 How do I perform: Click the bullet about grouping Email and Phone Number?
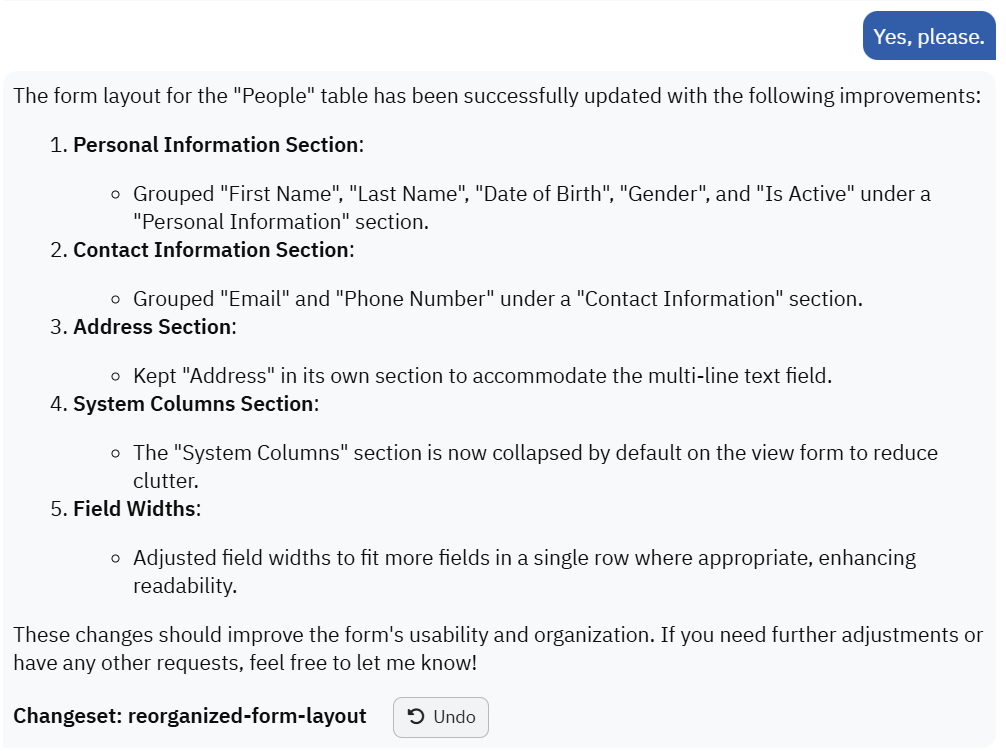coord(497,299)
